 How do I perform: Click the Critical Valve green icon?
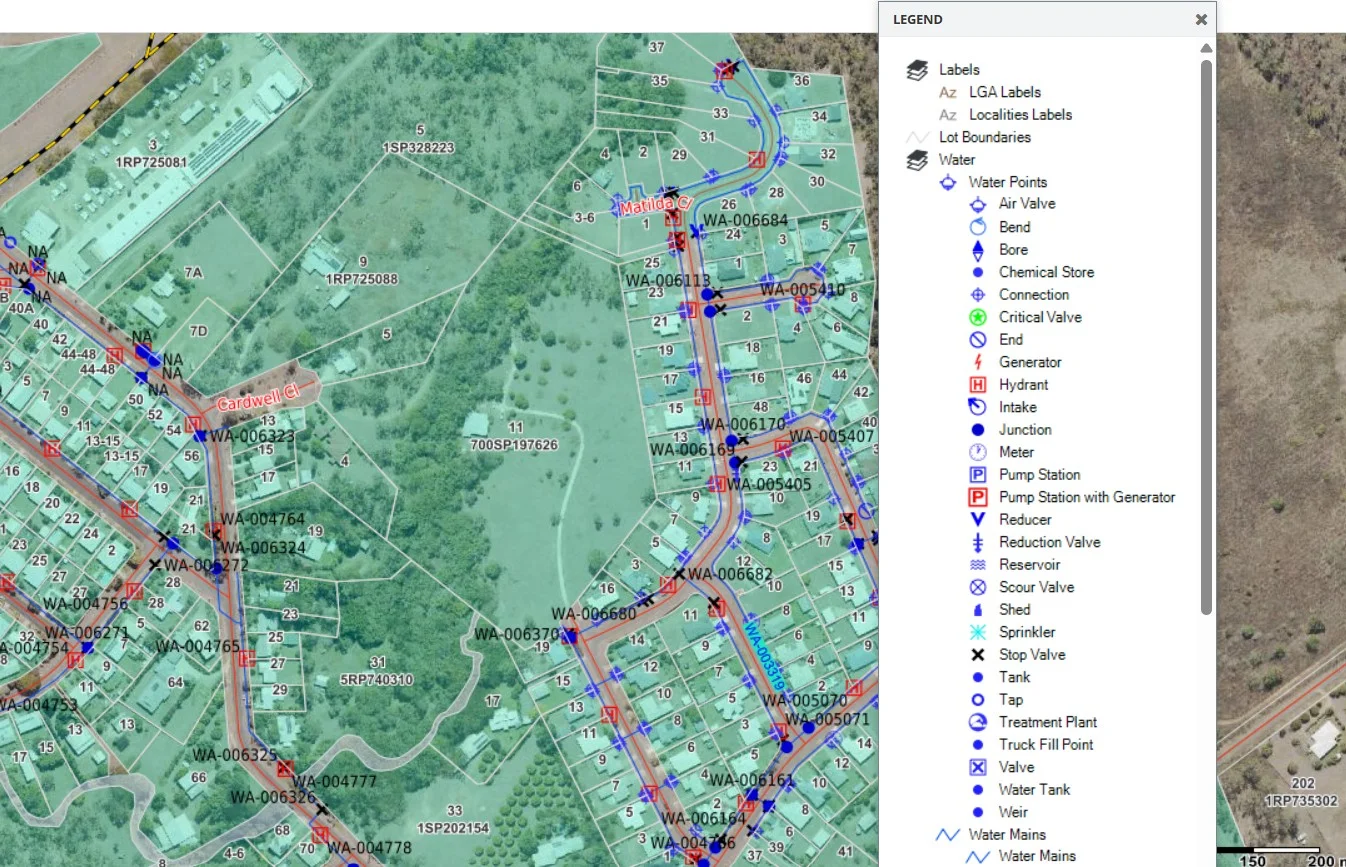[x=978, y=317]
